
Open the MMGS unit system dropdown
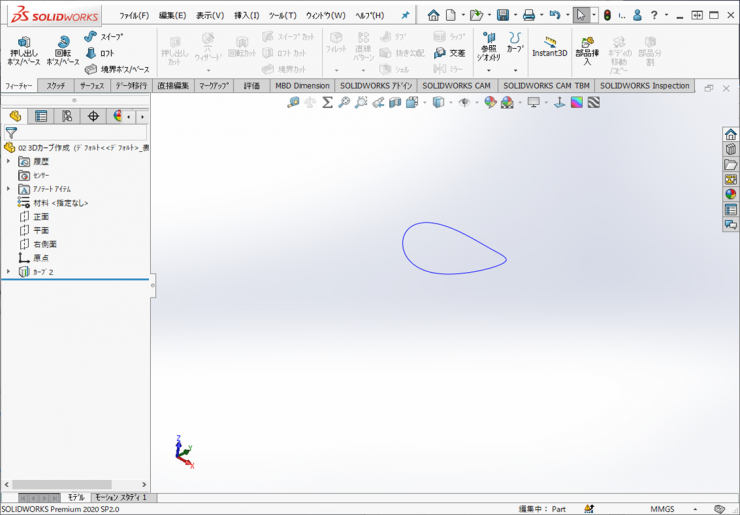click(668, 508)
